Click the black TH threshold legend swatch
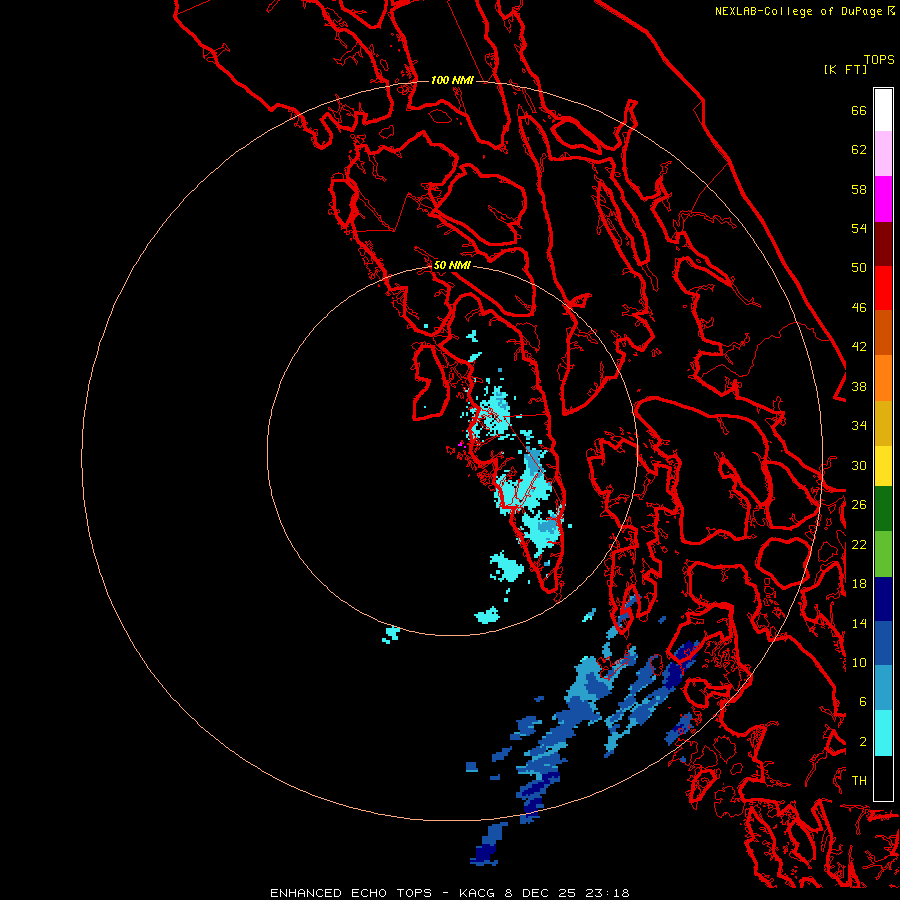Screen dimensions: 900x900 pyautogui.click(x=883, y=778)
